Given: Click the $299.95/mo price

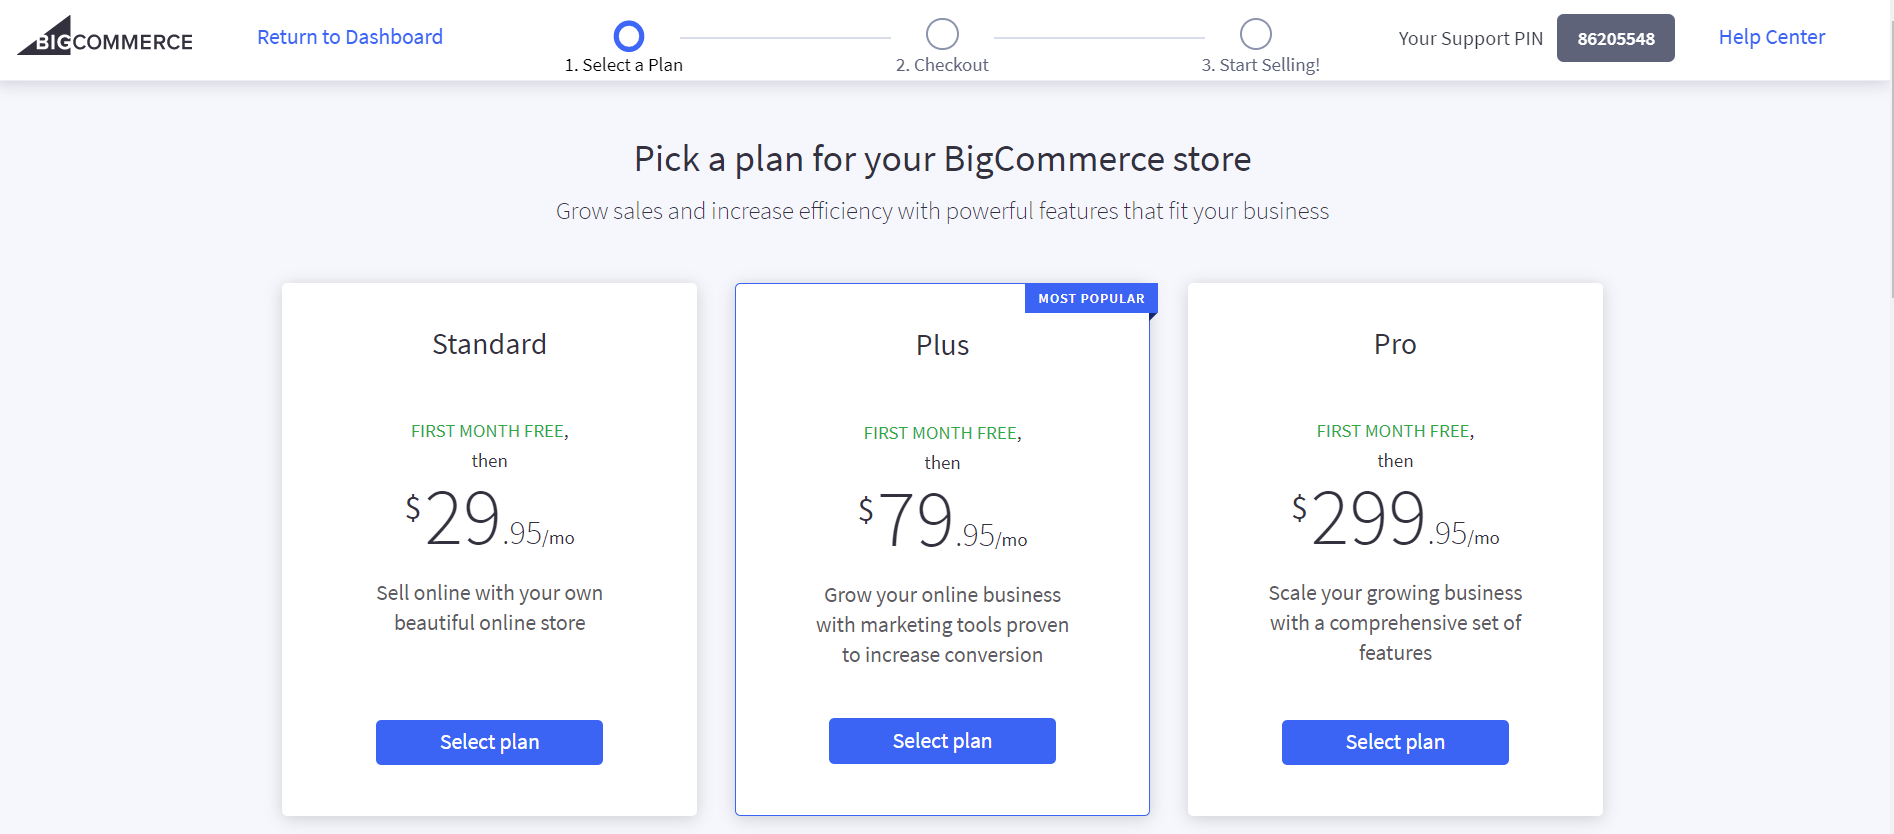Looking at the screenshot, I should (1395, 519).
